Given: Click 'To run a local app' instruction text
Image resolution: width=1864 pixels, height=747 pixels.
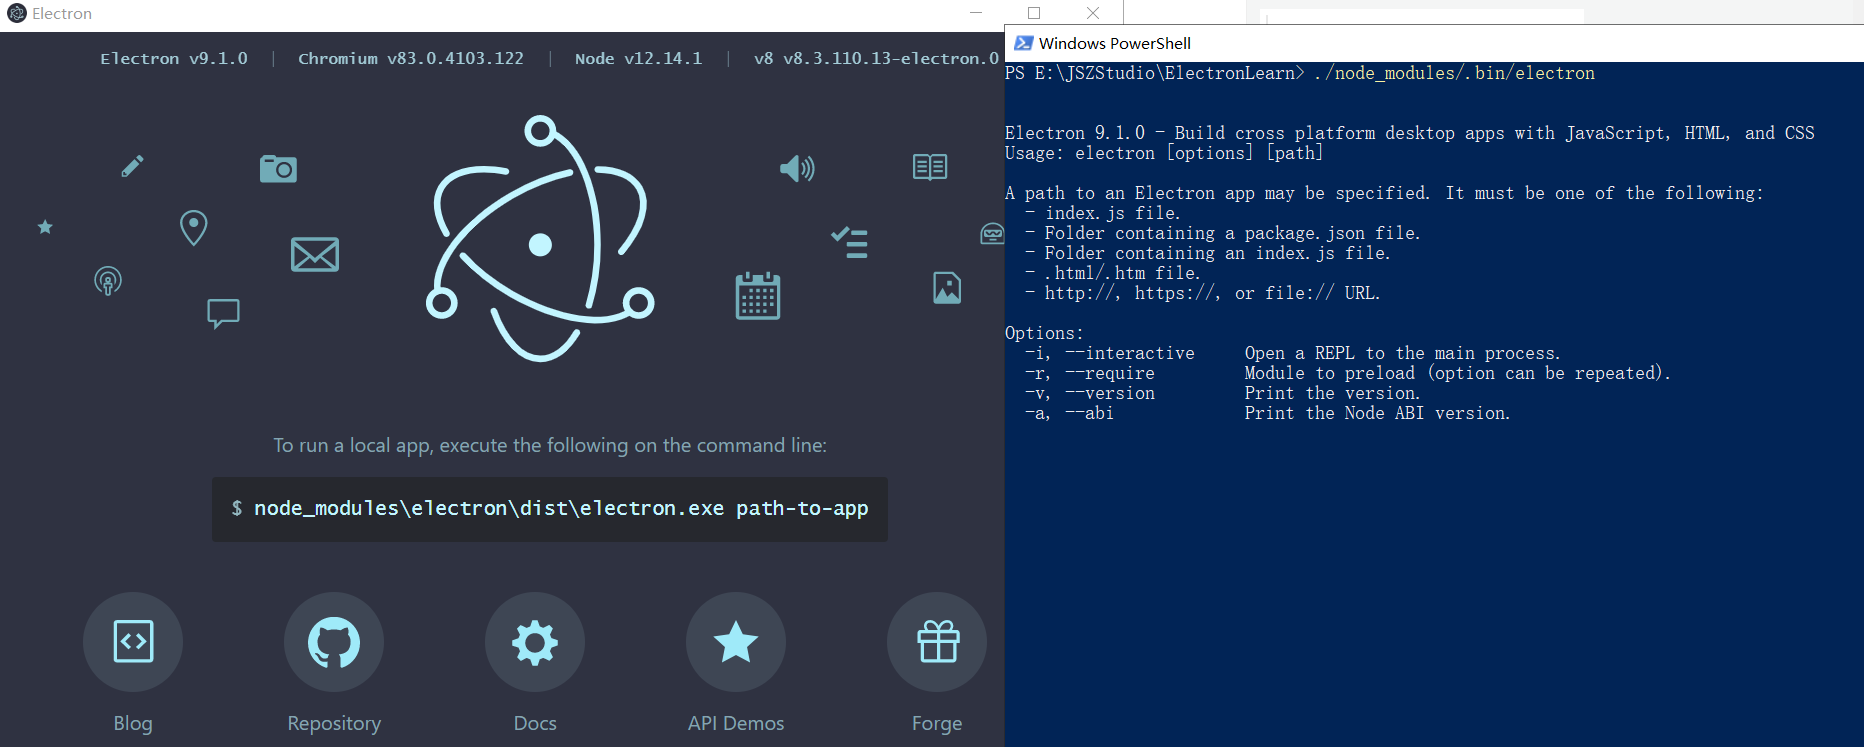Looking at the screenshot, I should (550, 445).
